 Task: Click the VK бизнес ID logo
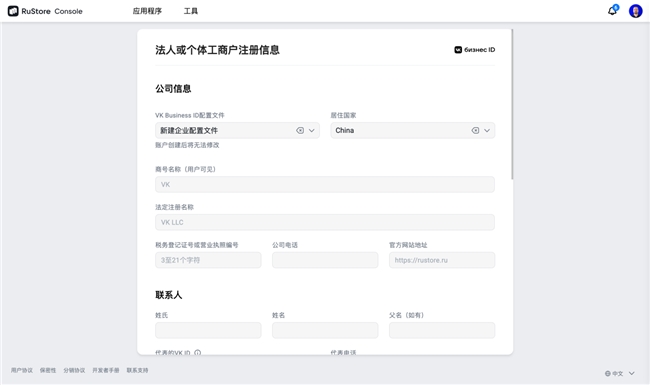click(475, 50)
